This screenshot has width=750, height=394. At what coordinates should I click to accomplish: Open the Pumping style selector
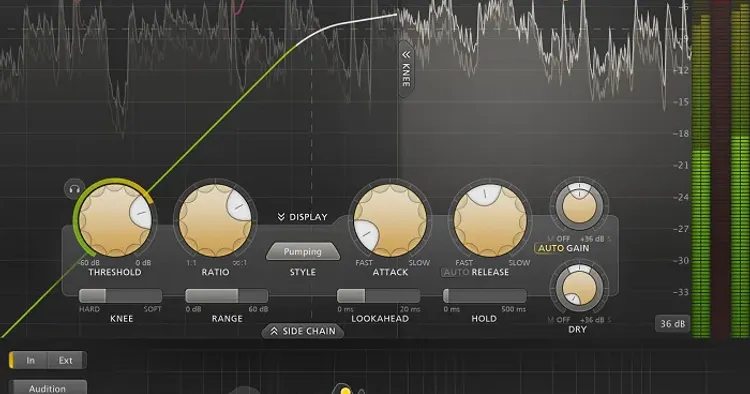(303, 252)
